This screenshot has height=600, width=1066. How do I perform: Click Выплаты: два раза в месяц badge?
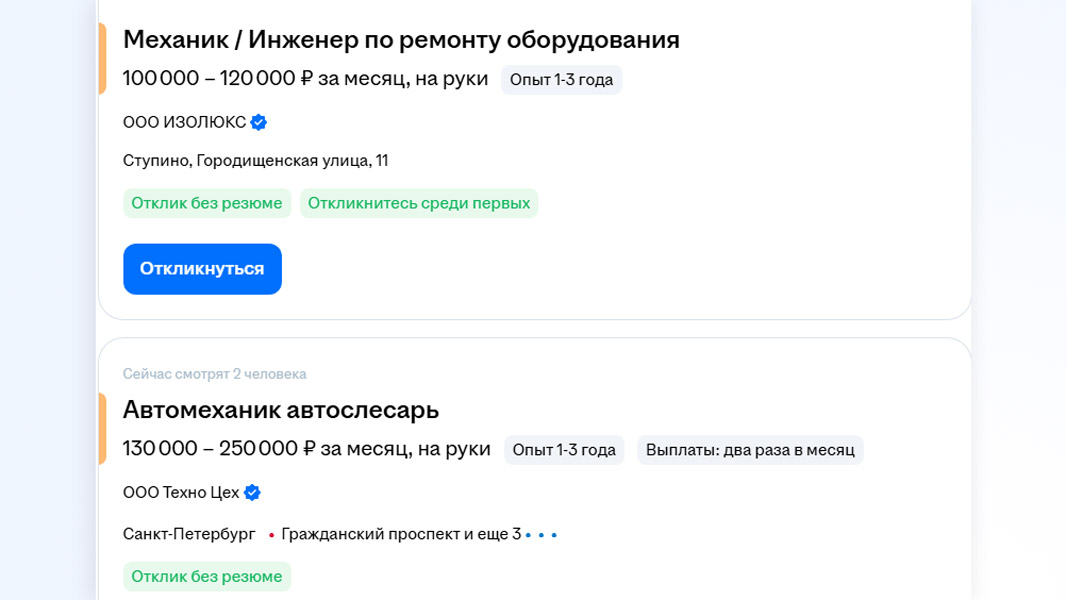750,450
